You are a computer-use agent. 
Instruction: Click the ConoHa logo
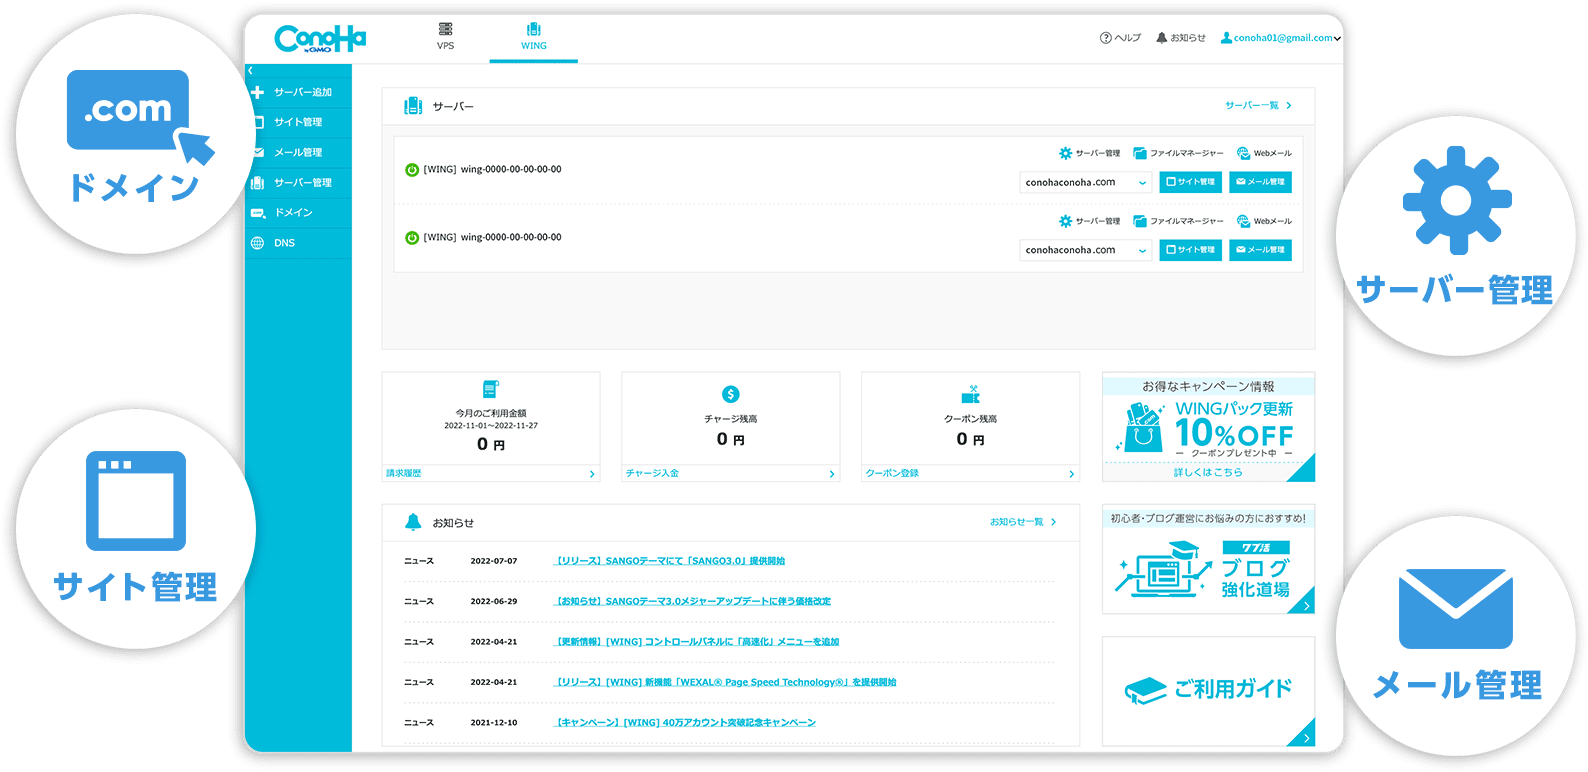pyautogui.click(x=320, y=39)
